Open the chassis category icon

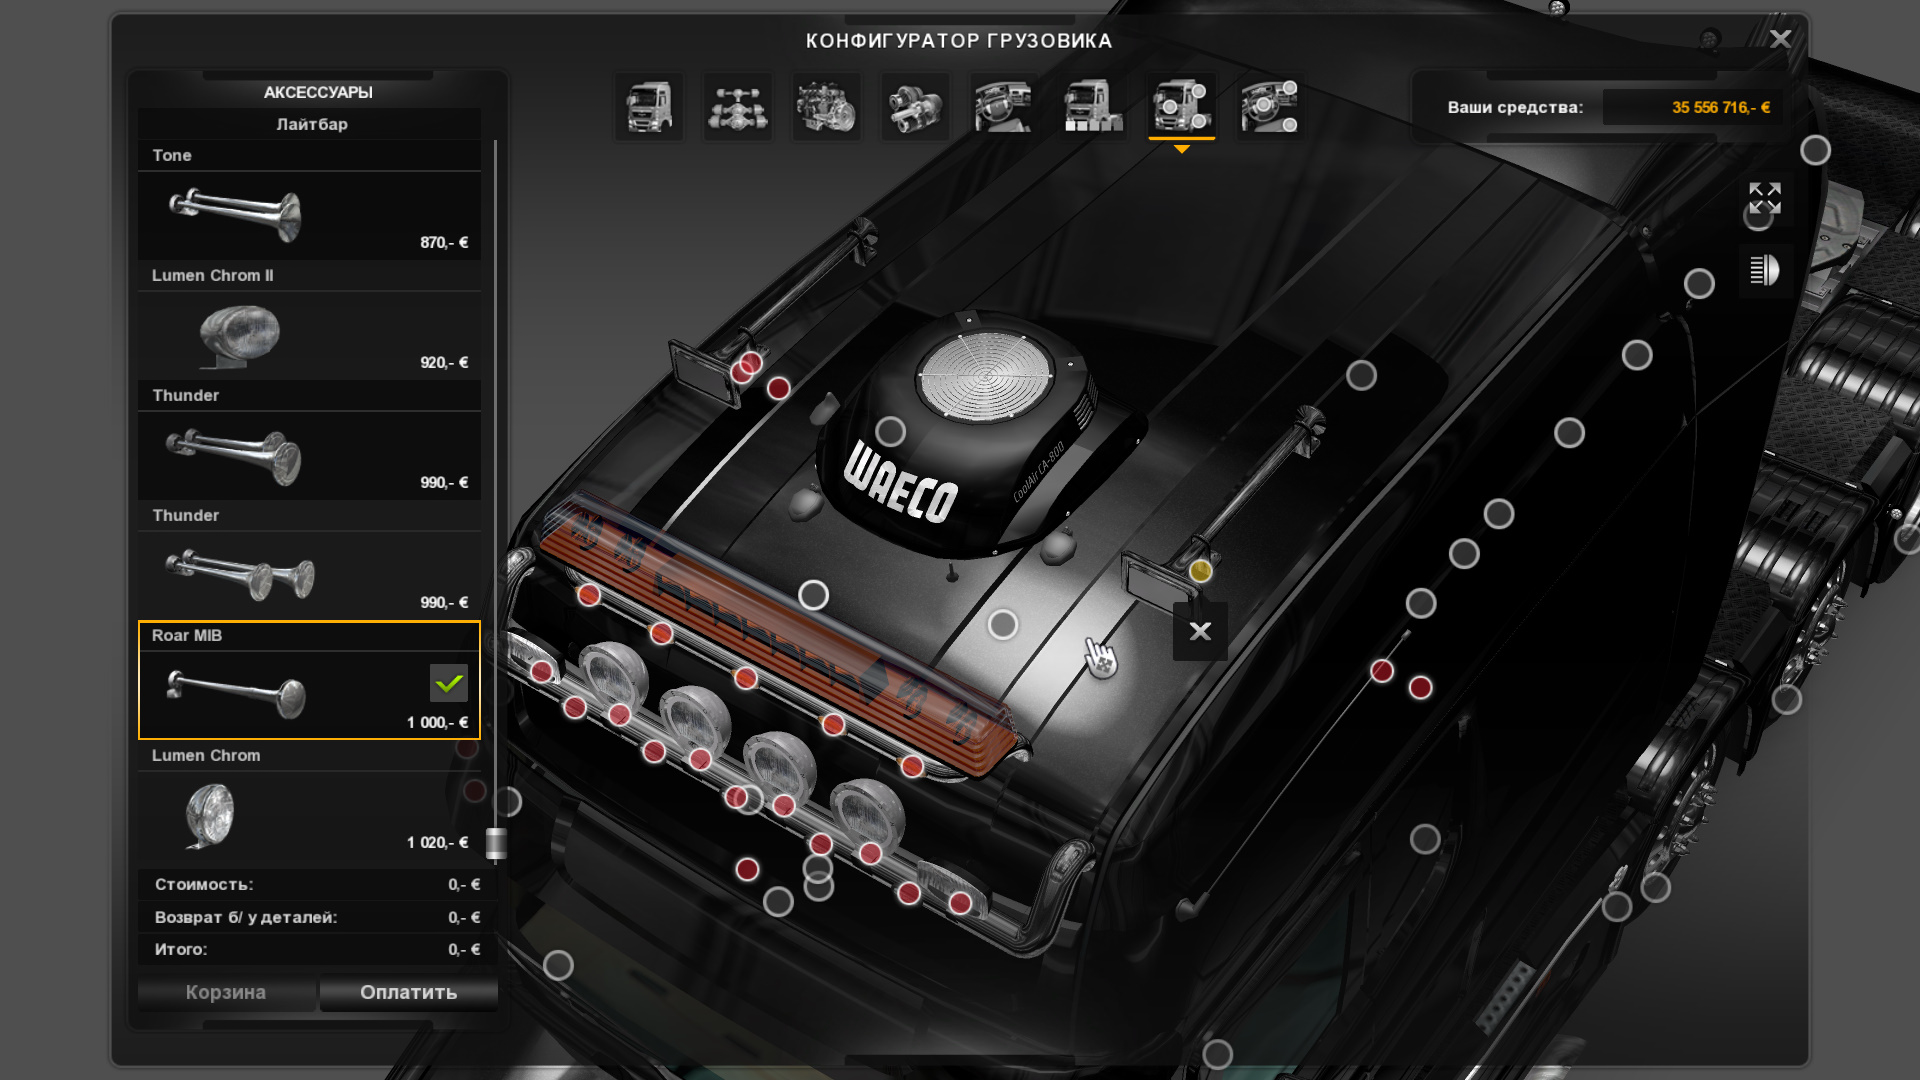click(x=737, y=107)
